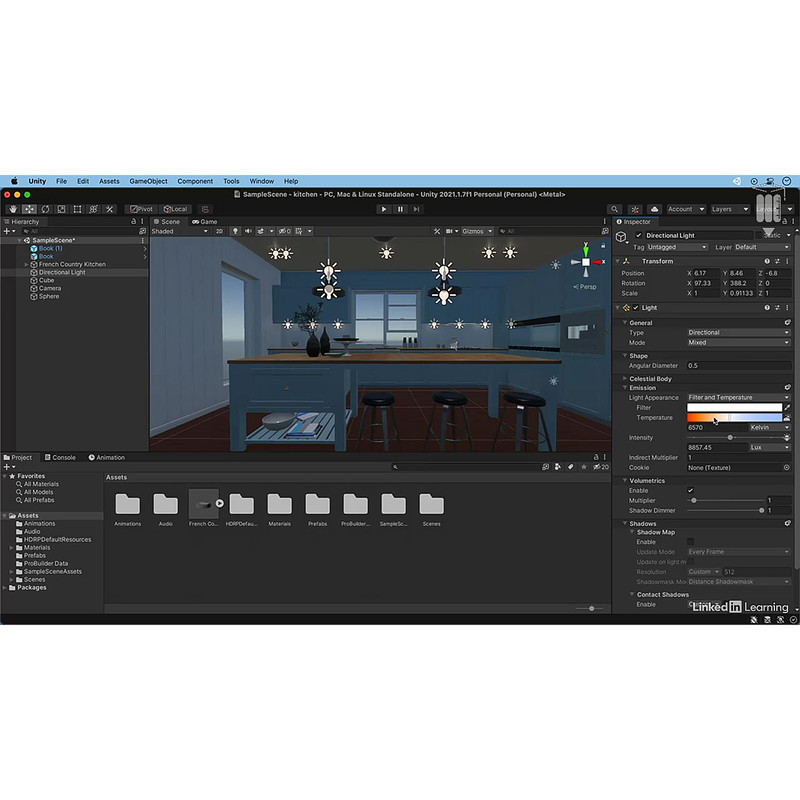
Task: Toggle the 2D view mode button
Action: click(220, 231)
